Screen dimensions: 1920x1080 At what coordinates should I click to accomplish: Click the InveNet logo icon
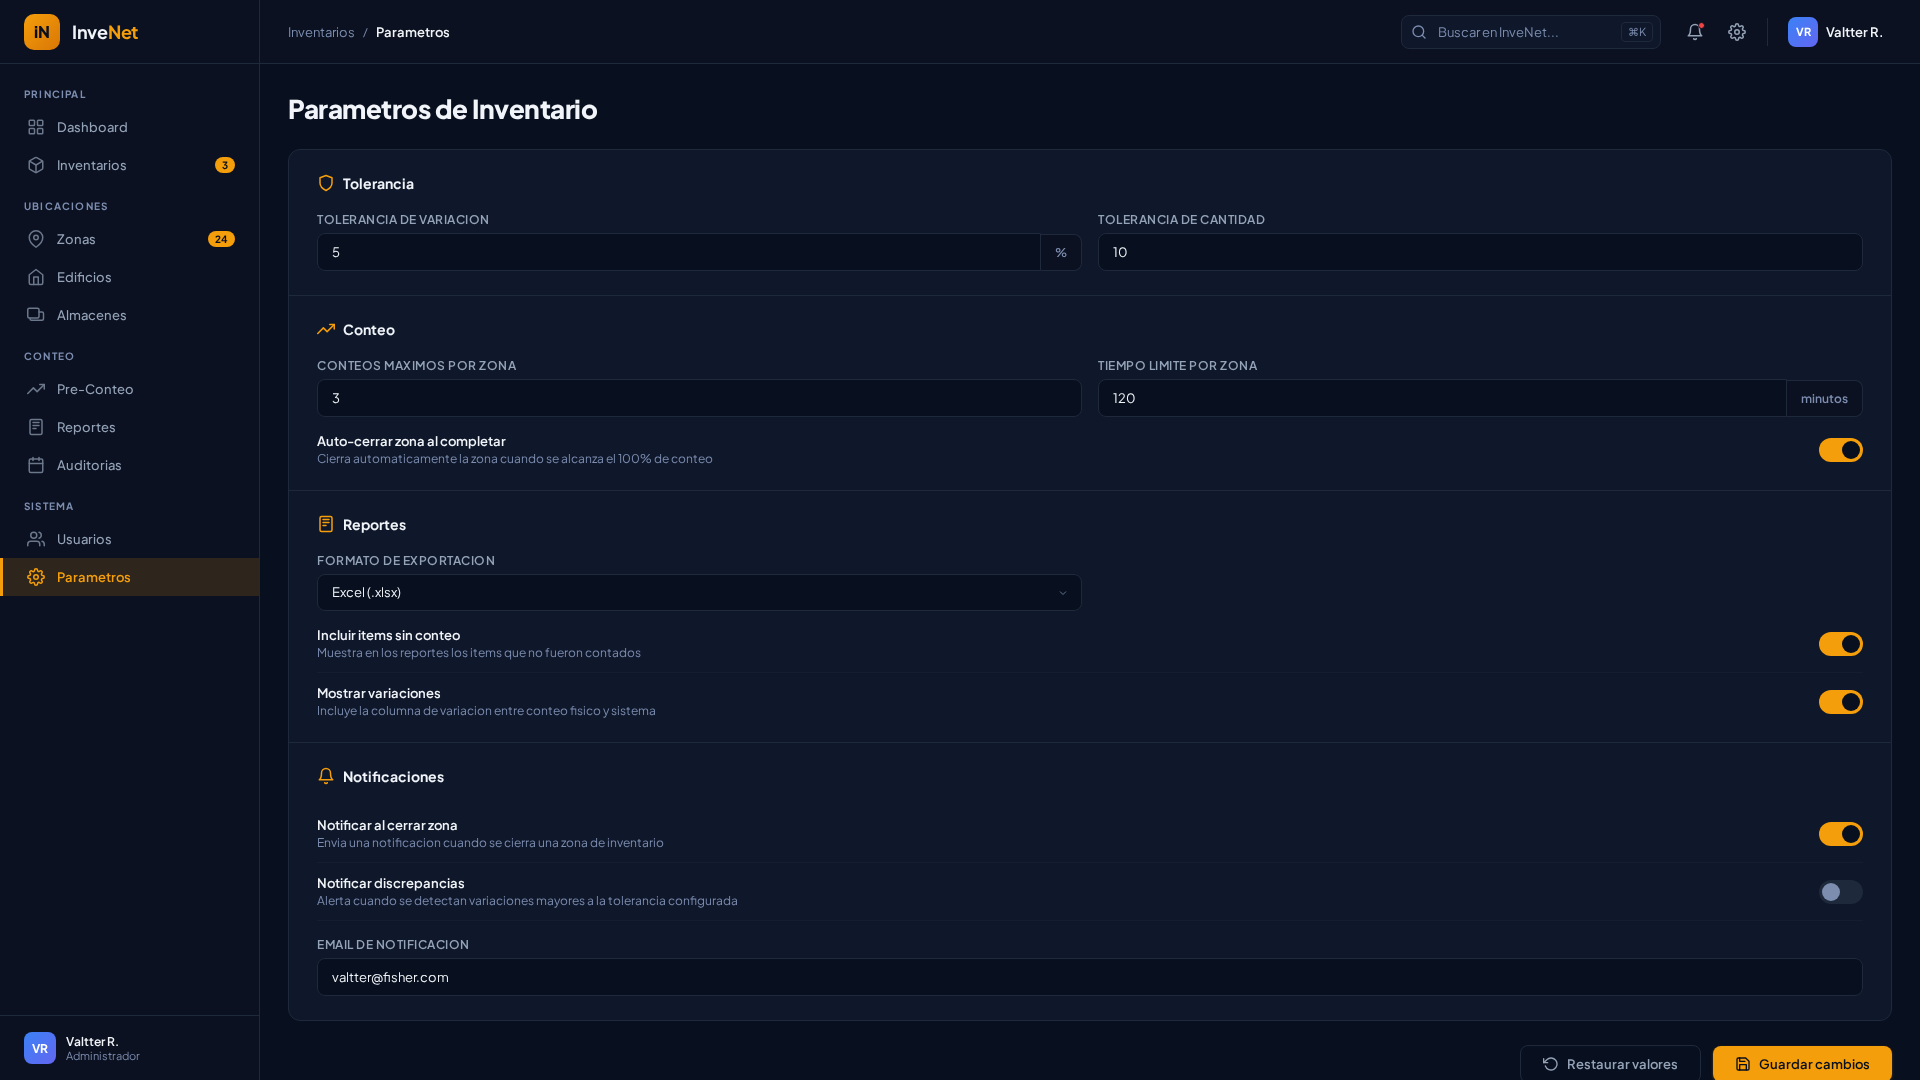(42, 32)
